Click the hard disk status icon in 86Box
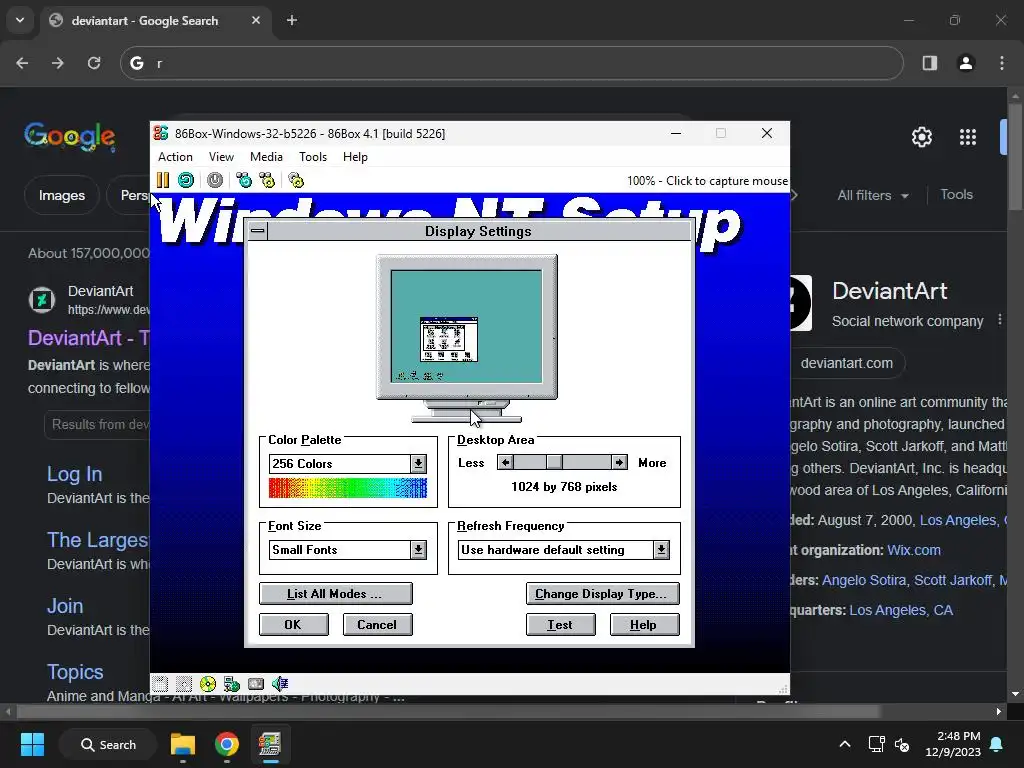Viewport: 1024px width, 768px height. point(256,684)
